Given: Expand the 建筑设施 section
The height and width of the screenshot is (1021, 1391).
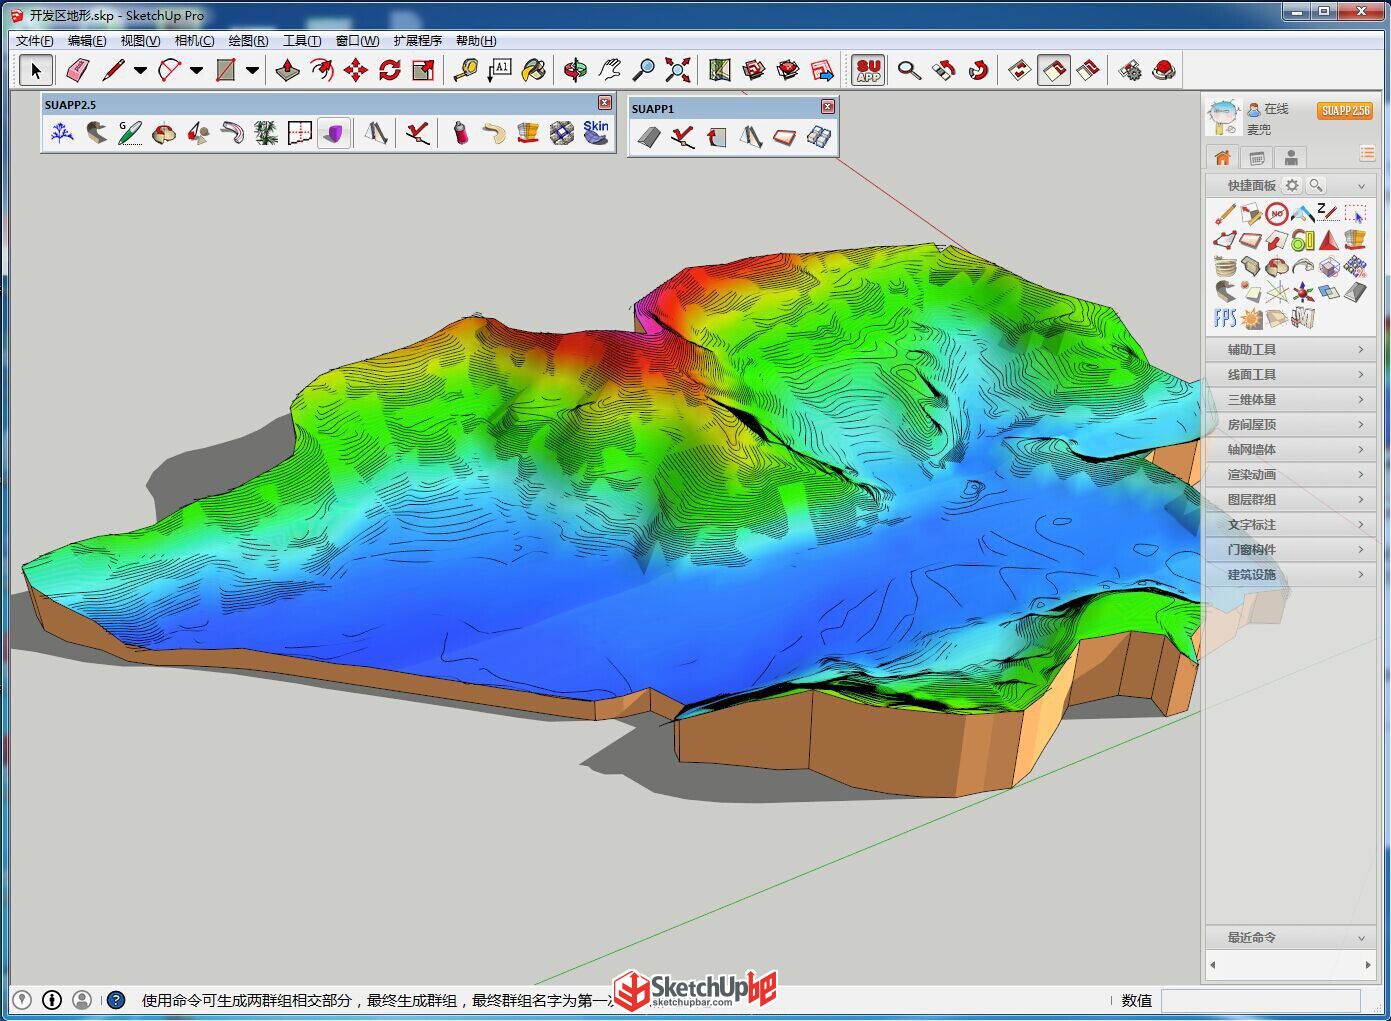Looking at the screenshot, I should coord(1290,574).
